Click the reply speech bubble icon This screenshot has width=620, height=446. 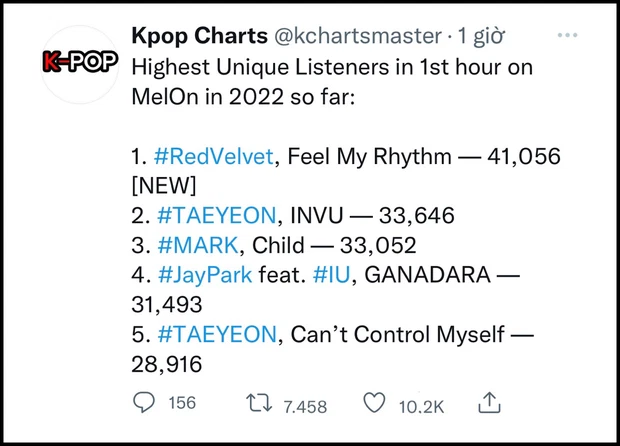(x=144, y=403)
